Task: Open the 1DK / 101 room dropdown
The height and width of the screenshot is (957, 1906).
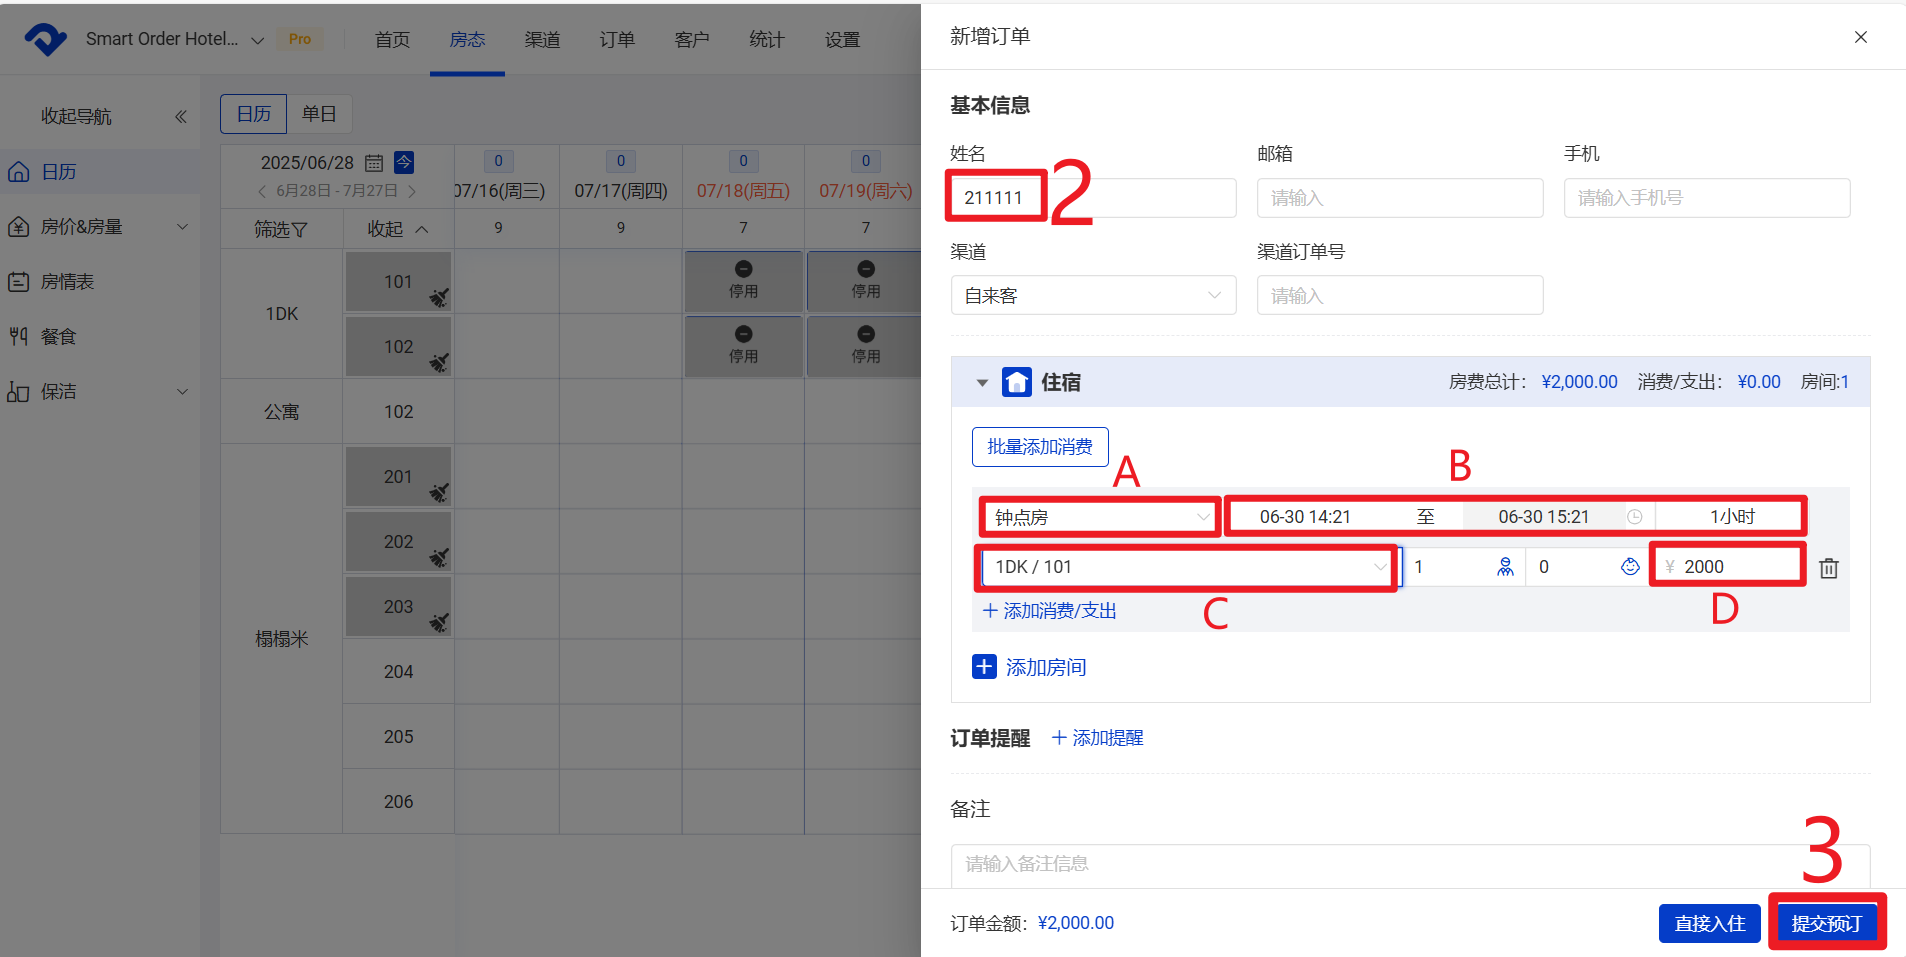Action: (x=1188, y=567)
